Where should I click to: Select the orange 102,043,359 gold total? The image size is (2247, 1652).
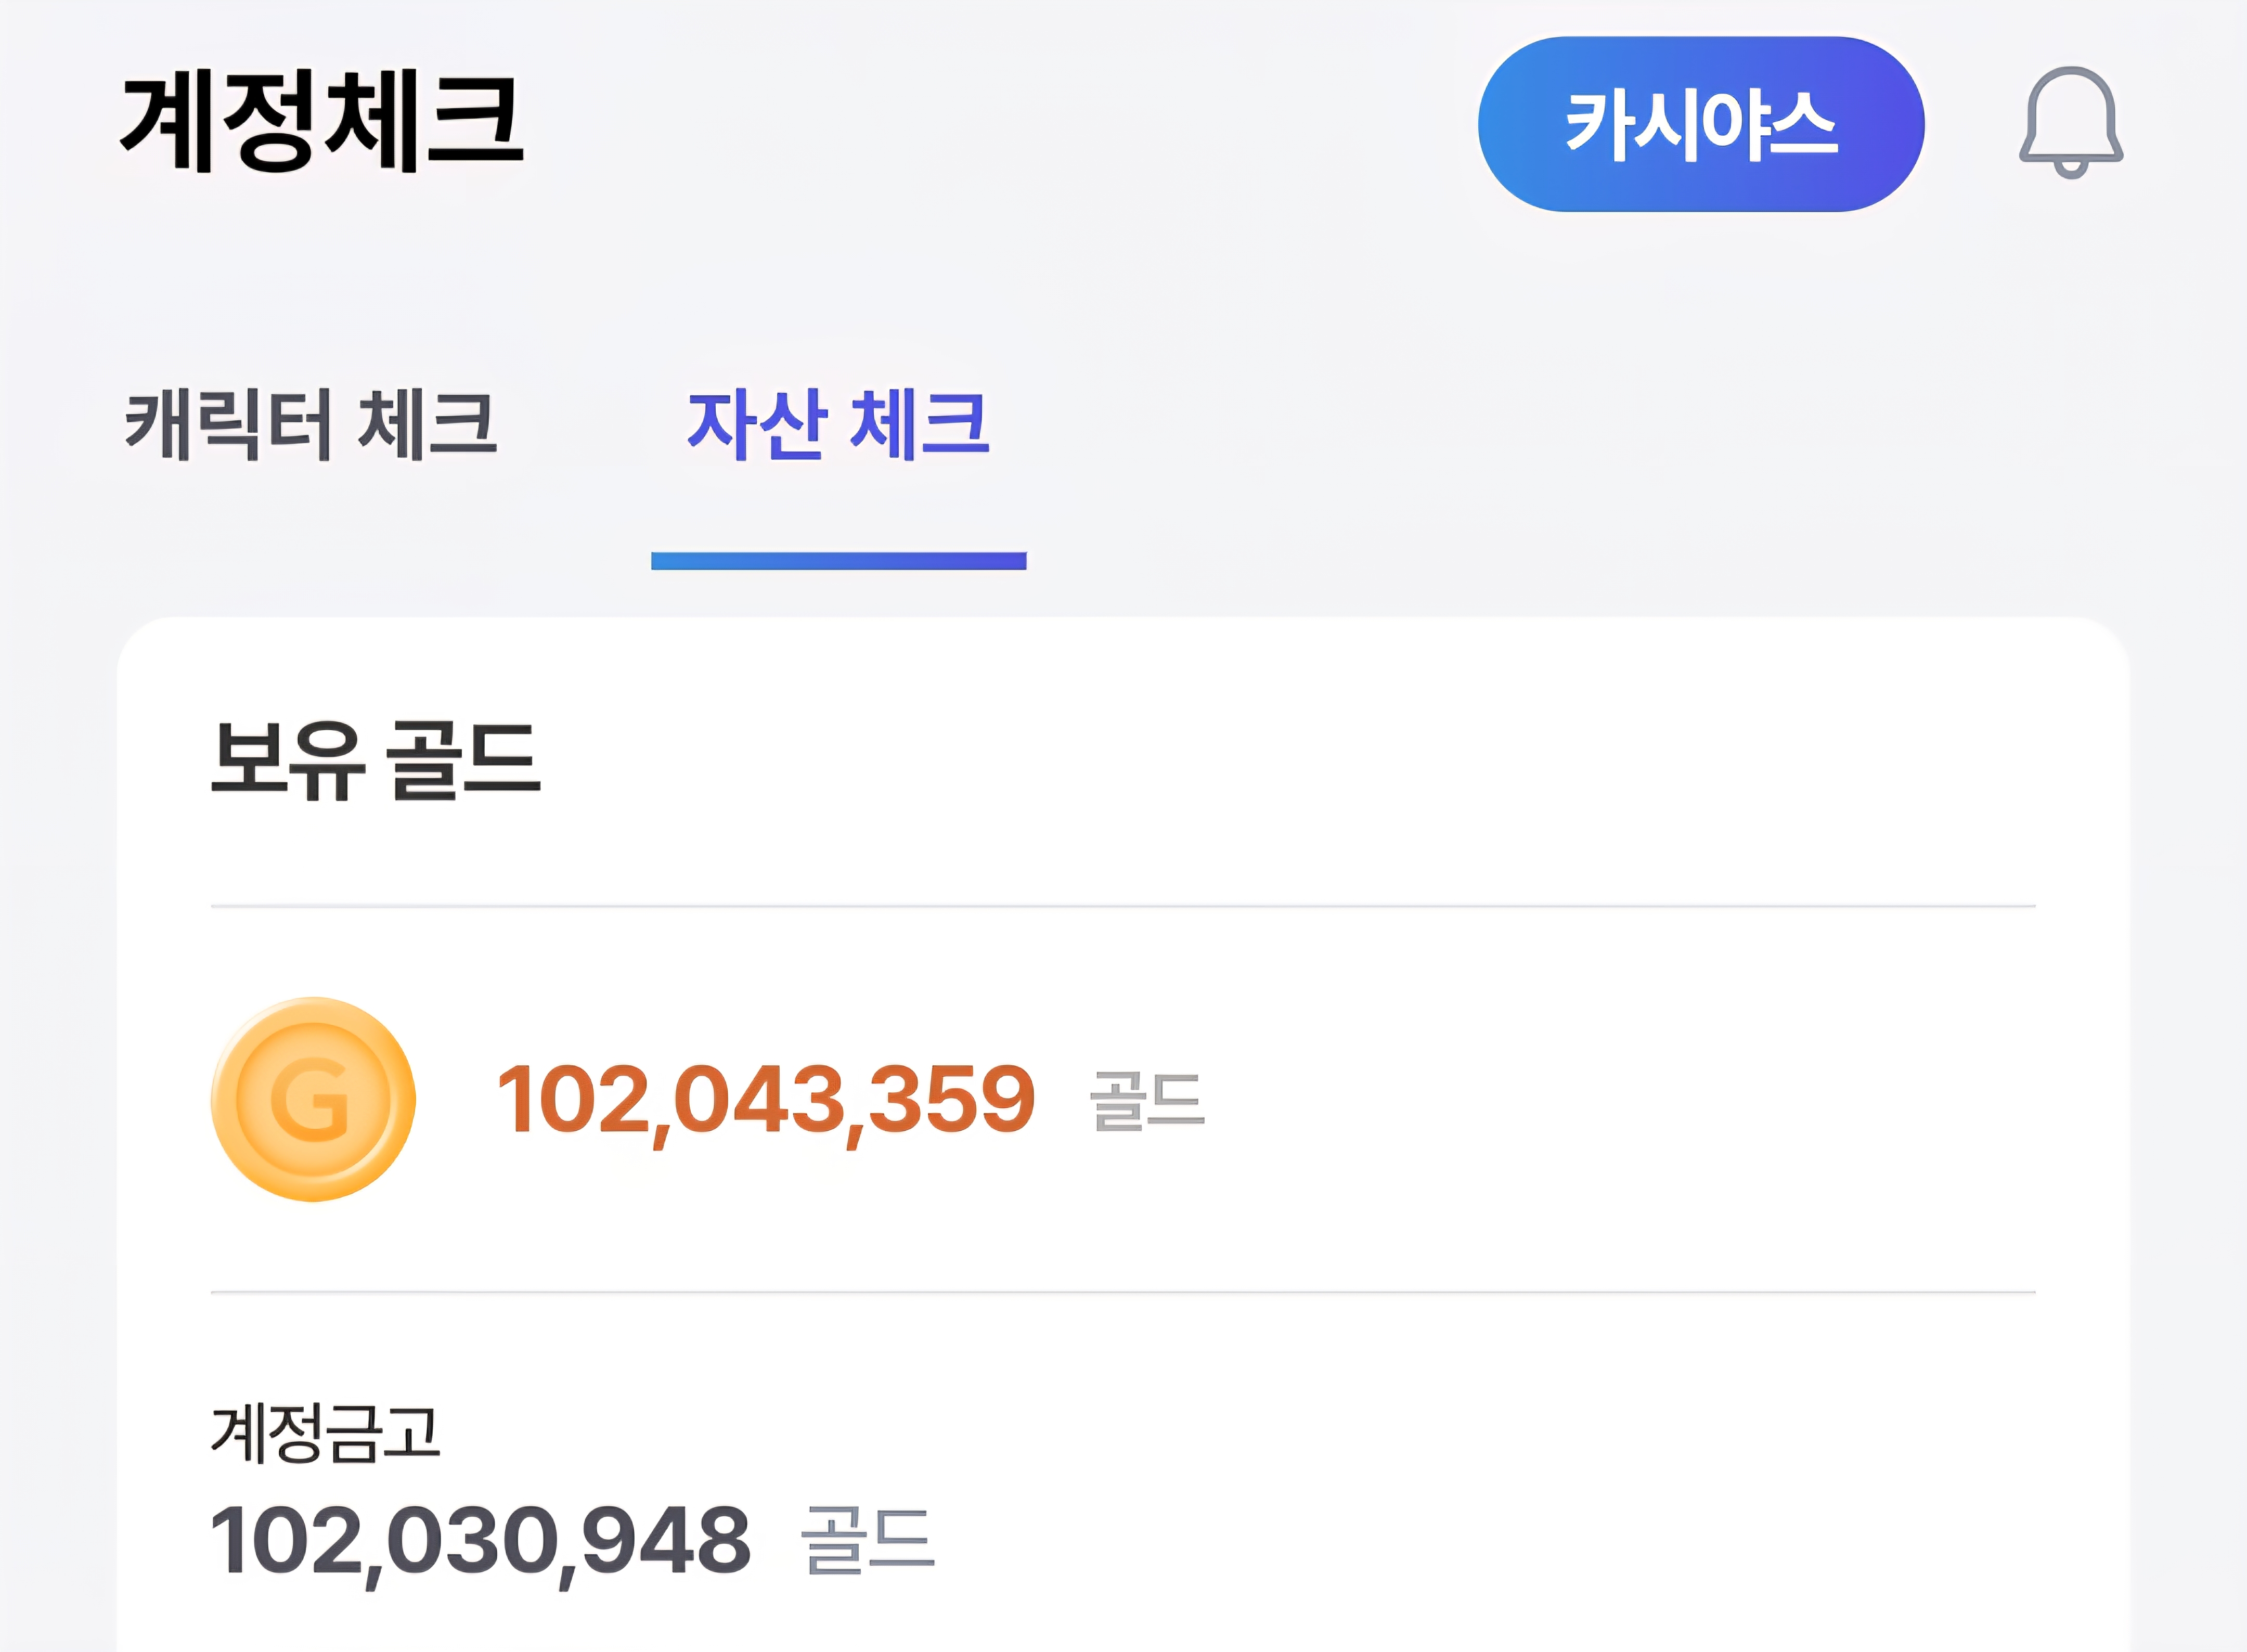tap(766, 1101)
